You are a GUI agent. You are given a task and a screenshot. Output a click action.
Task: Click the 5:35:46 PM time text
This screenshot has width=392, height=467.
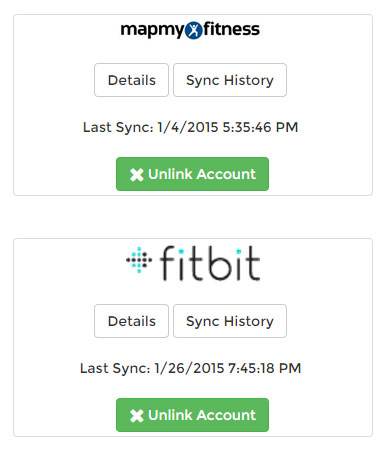260,127
